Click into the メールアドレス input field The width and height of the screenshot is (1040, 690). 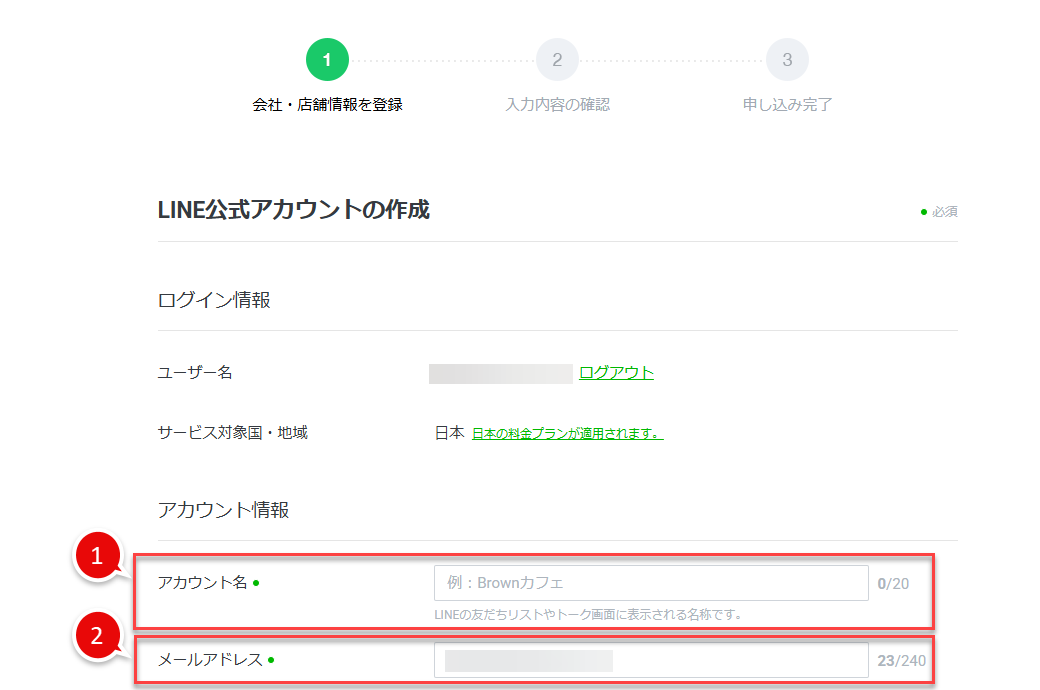click(x=650, y=660)
